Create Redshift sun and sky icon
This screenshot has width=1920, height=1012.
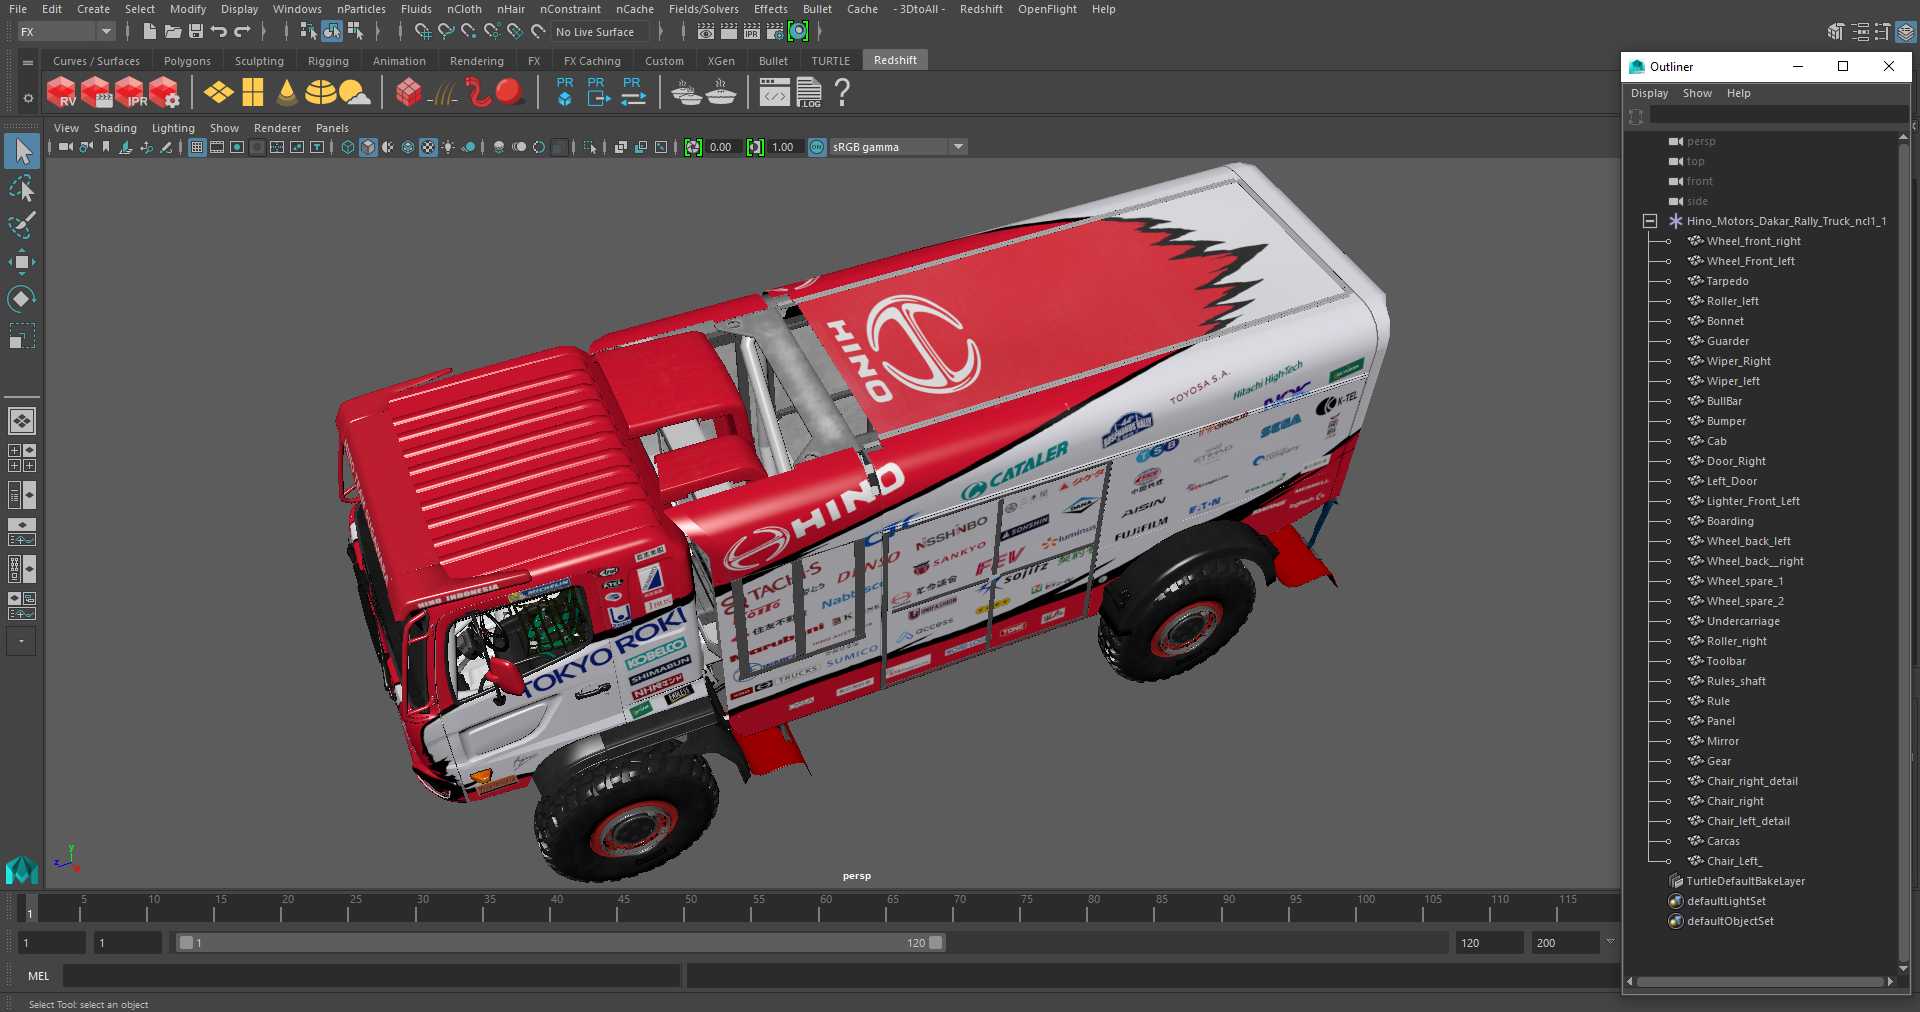(354, 93)
